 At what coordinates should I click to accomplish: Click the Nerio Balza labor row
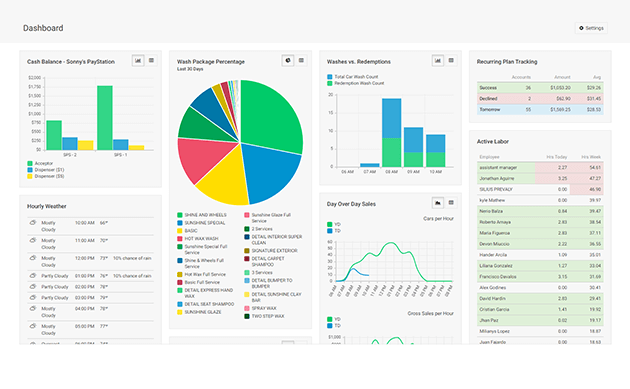coord(540,211)
